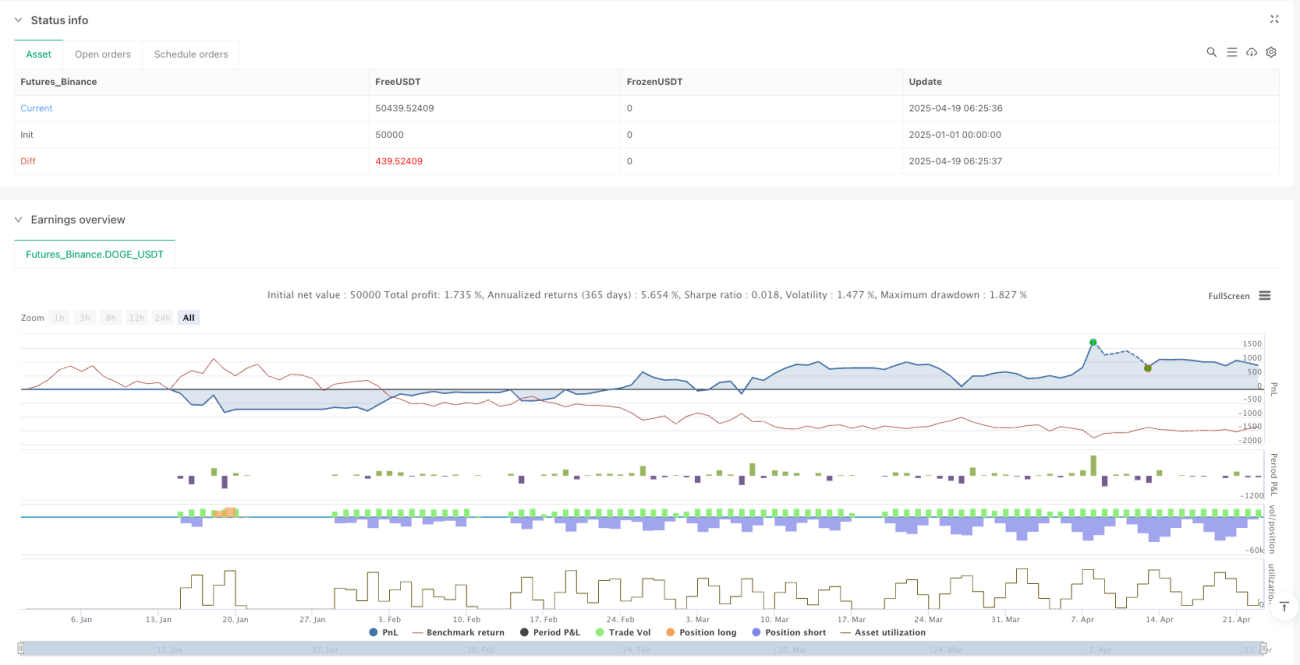Select the Futures_Binance.DOGE_USDT tab
This screenshot has height=665, width=1300.
coord(95,254)
